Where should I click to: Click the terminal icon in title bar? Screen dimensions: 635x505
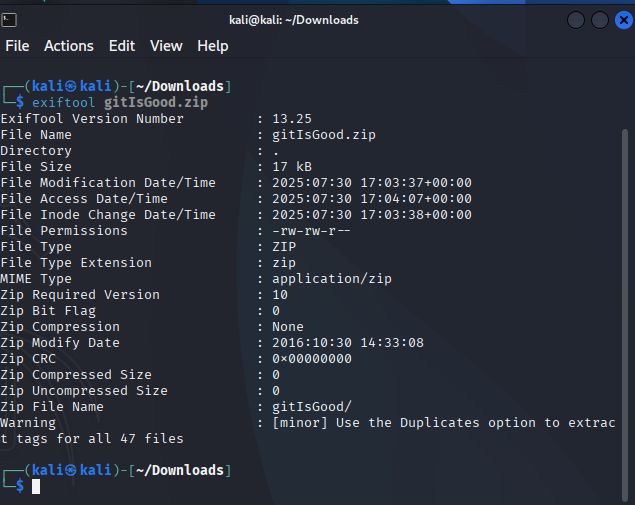click(9, 20)
